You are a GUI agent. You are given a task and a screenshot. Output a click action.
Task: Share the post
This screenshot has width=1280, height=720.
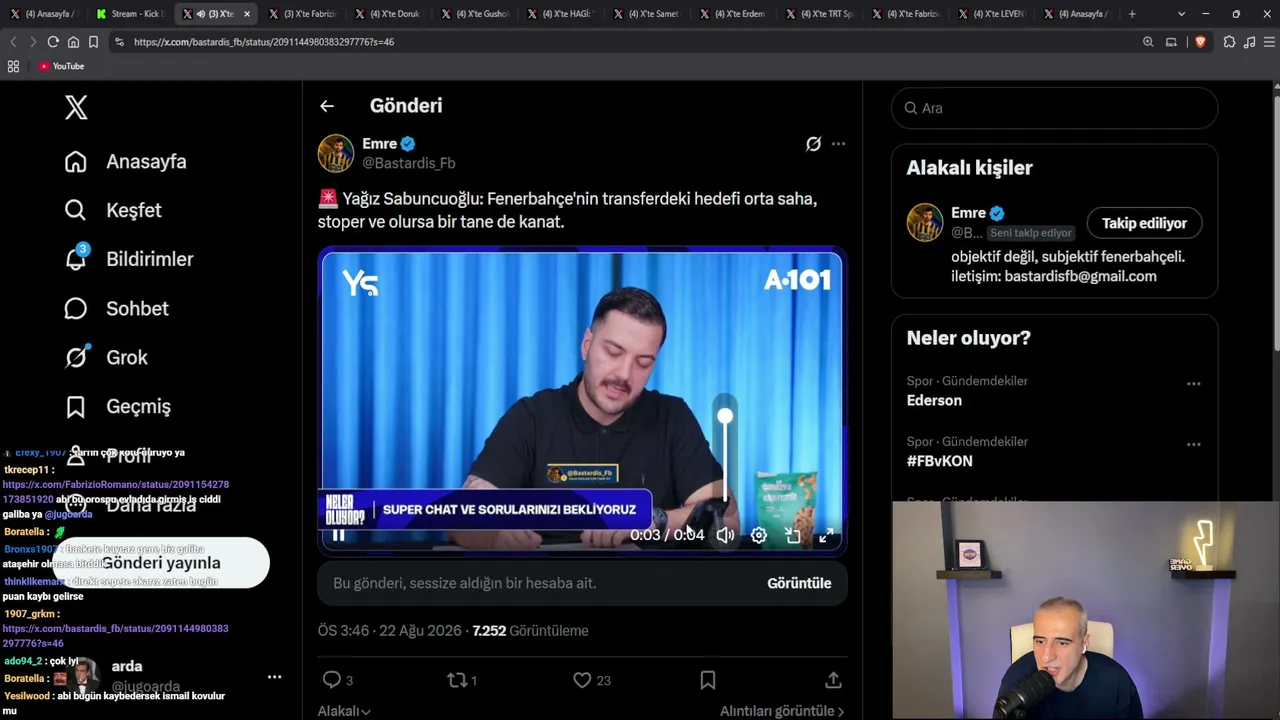[x=833, y=680]
